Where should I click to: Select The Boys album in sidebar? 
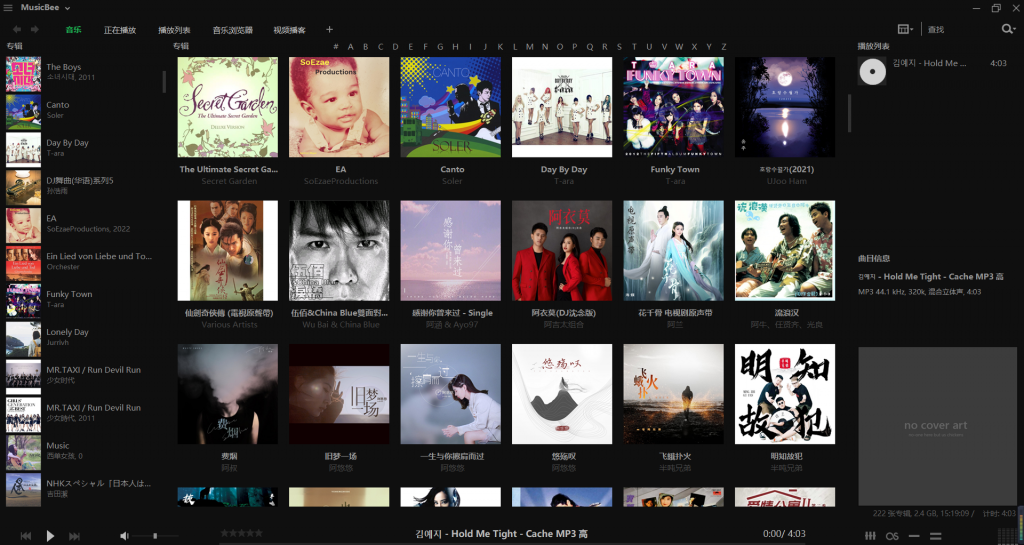click(82, 72)
